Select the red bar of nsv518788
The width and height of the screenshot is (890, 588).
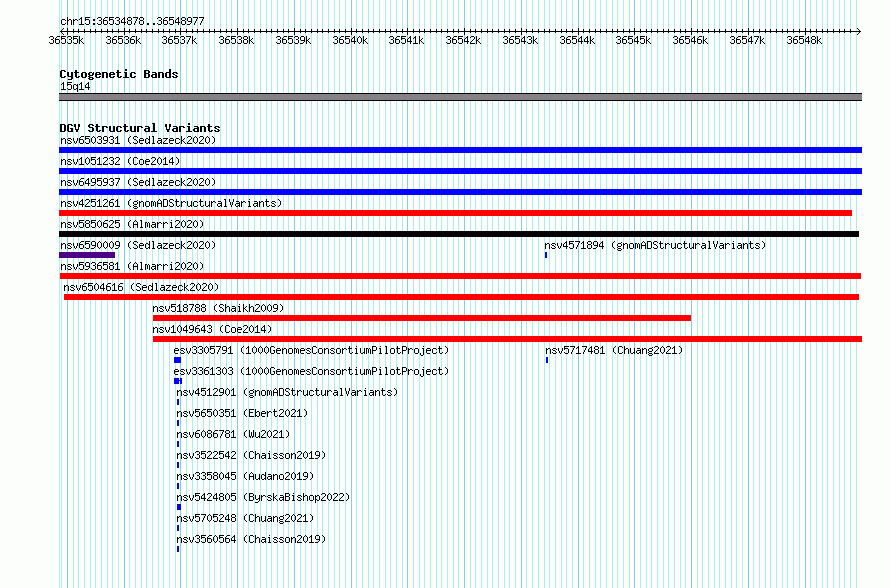tap(422, 318)
